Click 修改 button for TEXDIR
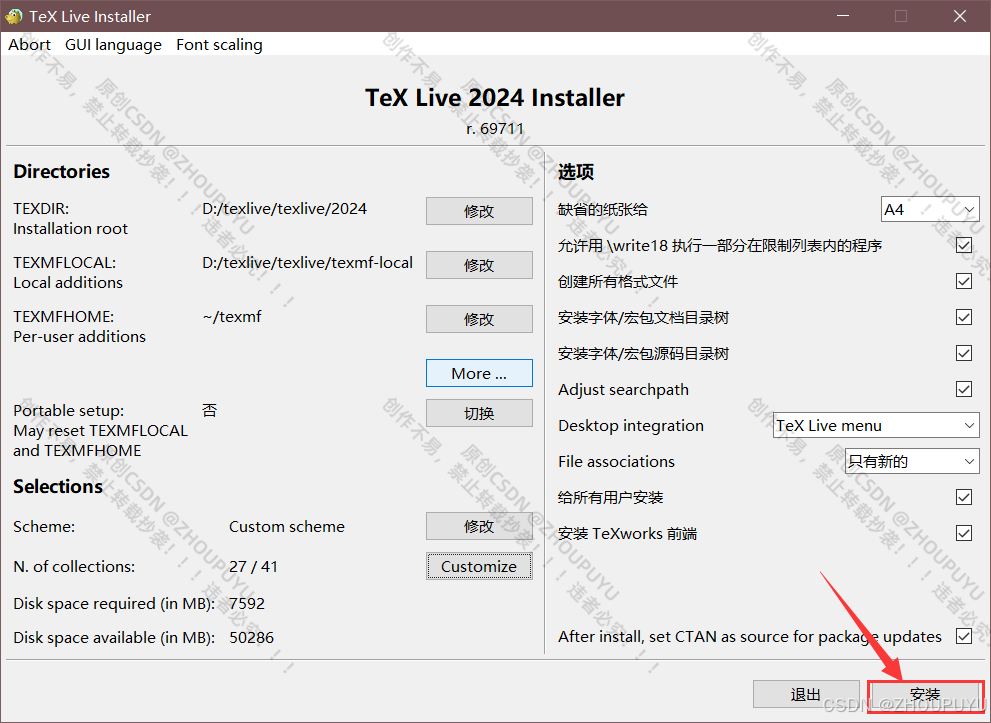 click(x=479, y=211)
